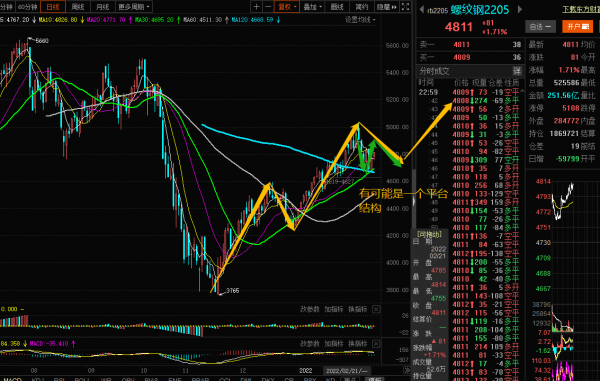Switch to 60分钟 chart tab
Viewport: 600px width, 381px height.
(x=28, y=7)
